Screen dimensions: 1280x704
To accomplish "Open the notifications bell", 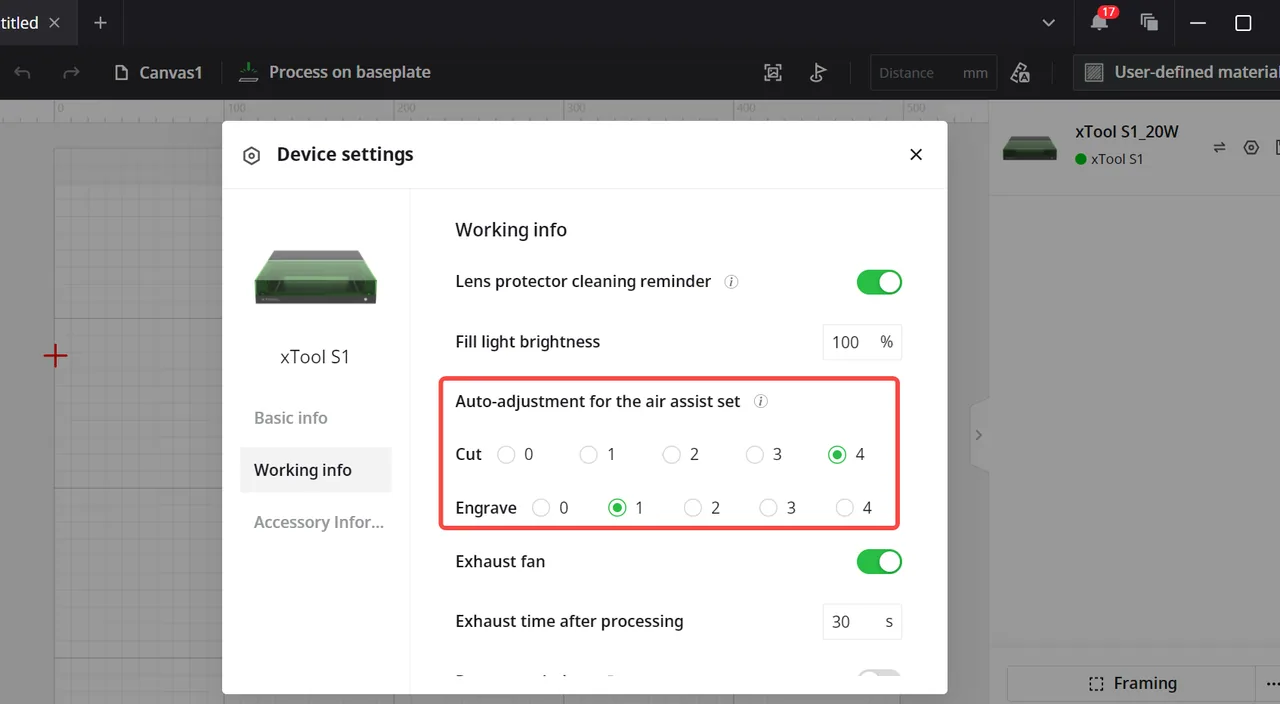I will 1100,22.
